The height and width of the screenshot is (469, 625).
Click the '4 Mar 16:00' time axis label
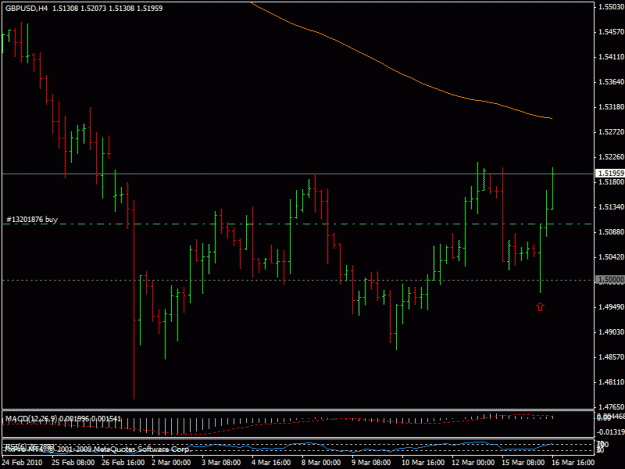[x=271, y=462]
